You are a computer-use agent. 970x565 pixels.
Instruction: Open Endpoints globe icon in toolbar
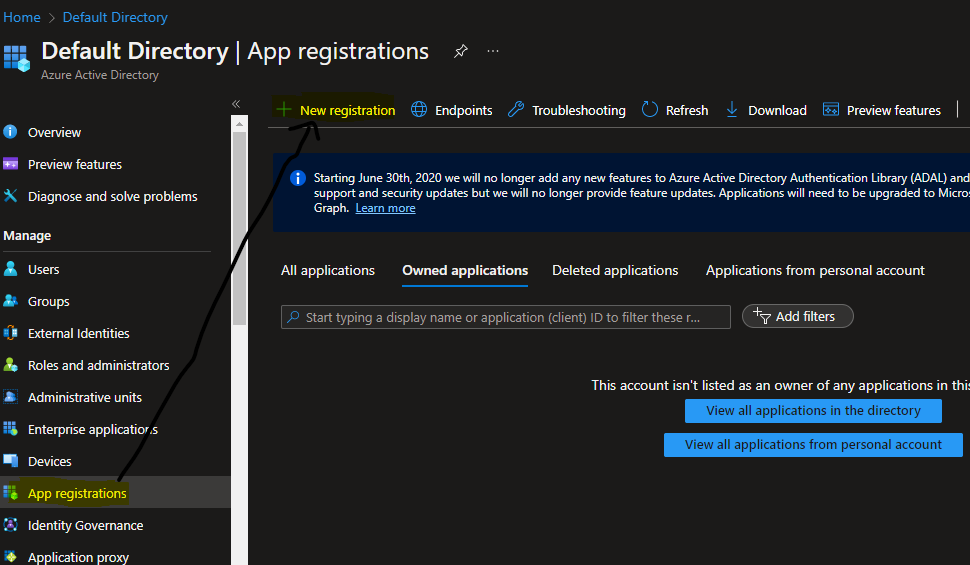pos(420,110)
